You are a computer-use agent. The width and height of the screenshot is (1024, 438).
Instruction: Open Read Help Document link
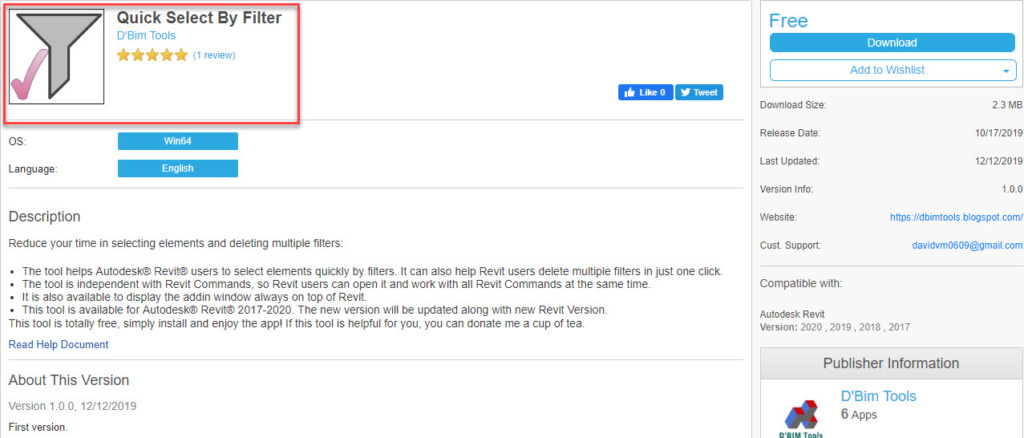(x=59, y=344)
